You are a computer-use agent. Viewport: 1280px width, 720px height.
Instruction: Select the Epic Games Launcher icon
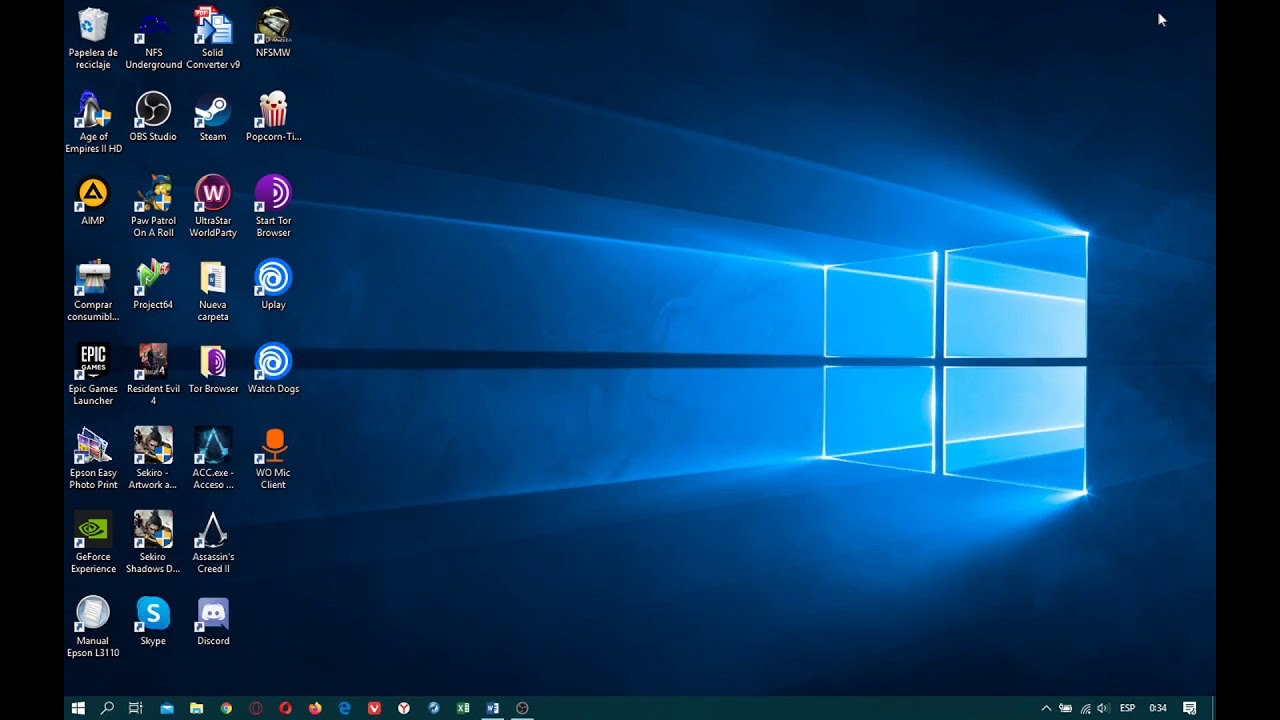point(93,375)
